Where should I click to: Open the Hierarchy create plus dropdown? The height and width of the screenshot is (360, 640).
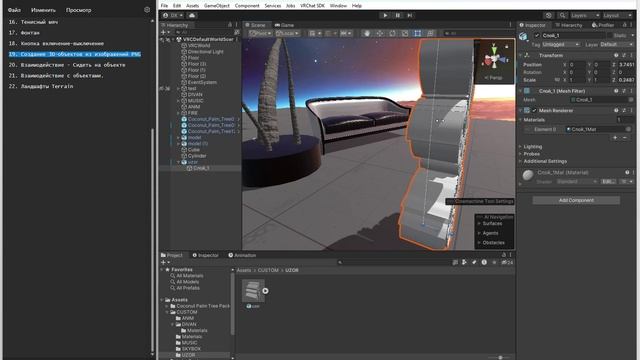tap(165, 32)
